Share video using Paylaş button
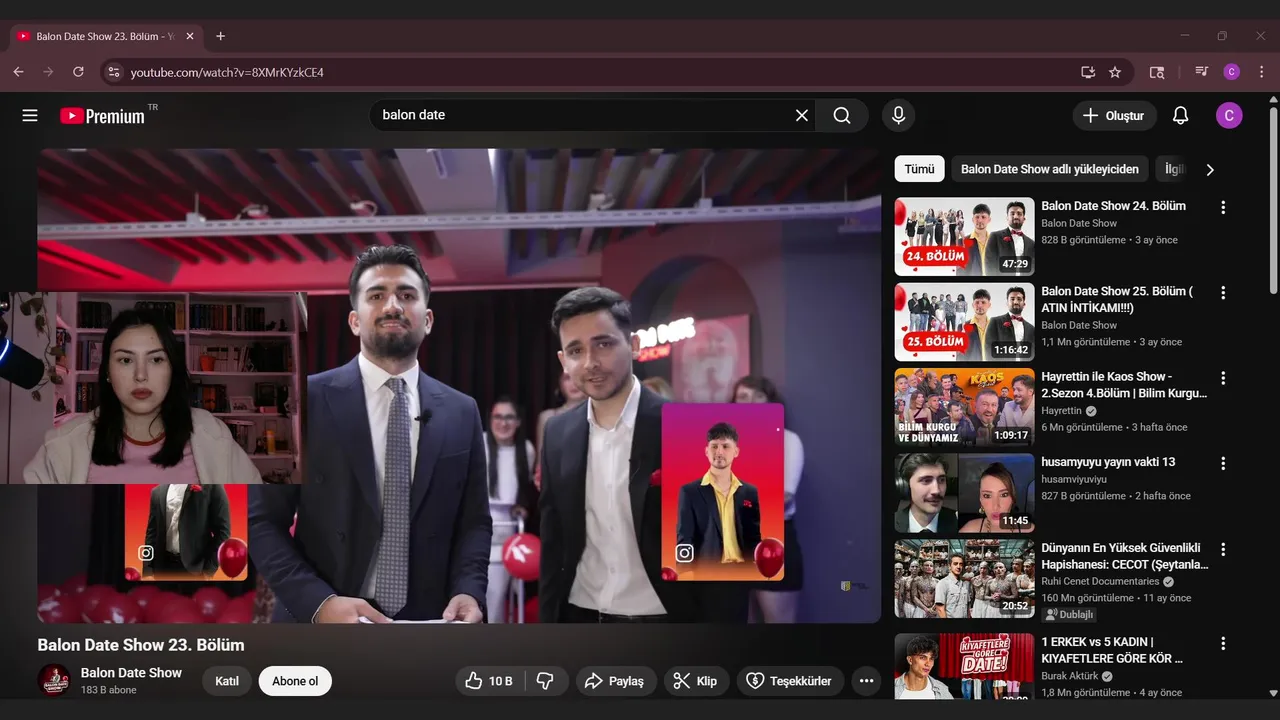The image size is (1280, 720). [615, 681]
